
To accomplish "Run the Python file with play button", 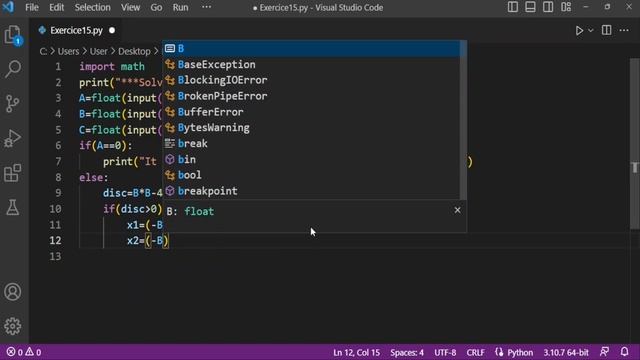I will 579,31.
